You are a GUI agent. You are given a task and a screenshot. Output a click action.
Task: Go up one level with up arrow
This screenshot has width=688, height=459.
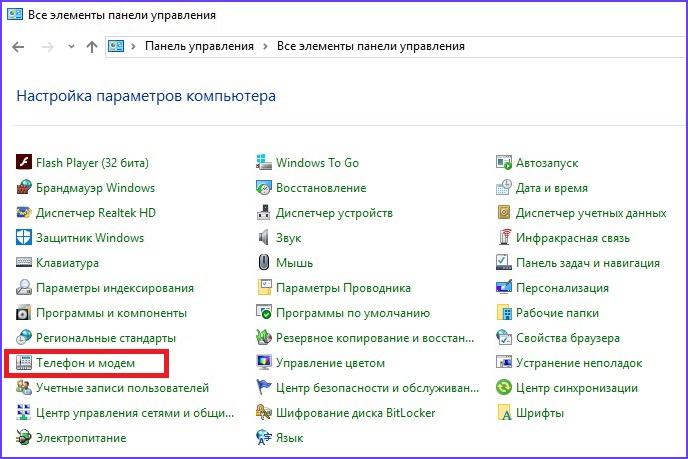pos(92,47)
